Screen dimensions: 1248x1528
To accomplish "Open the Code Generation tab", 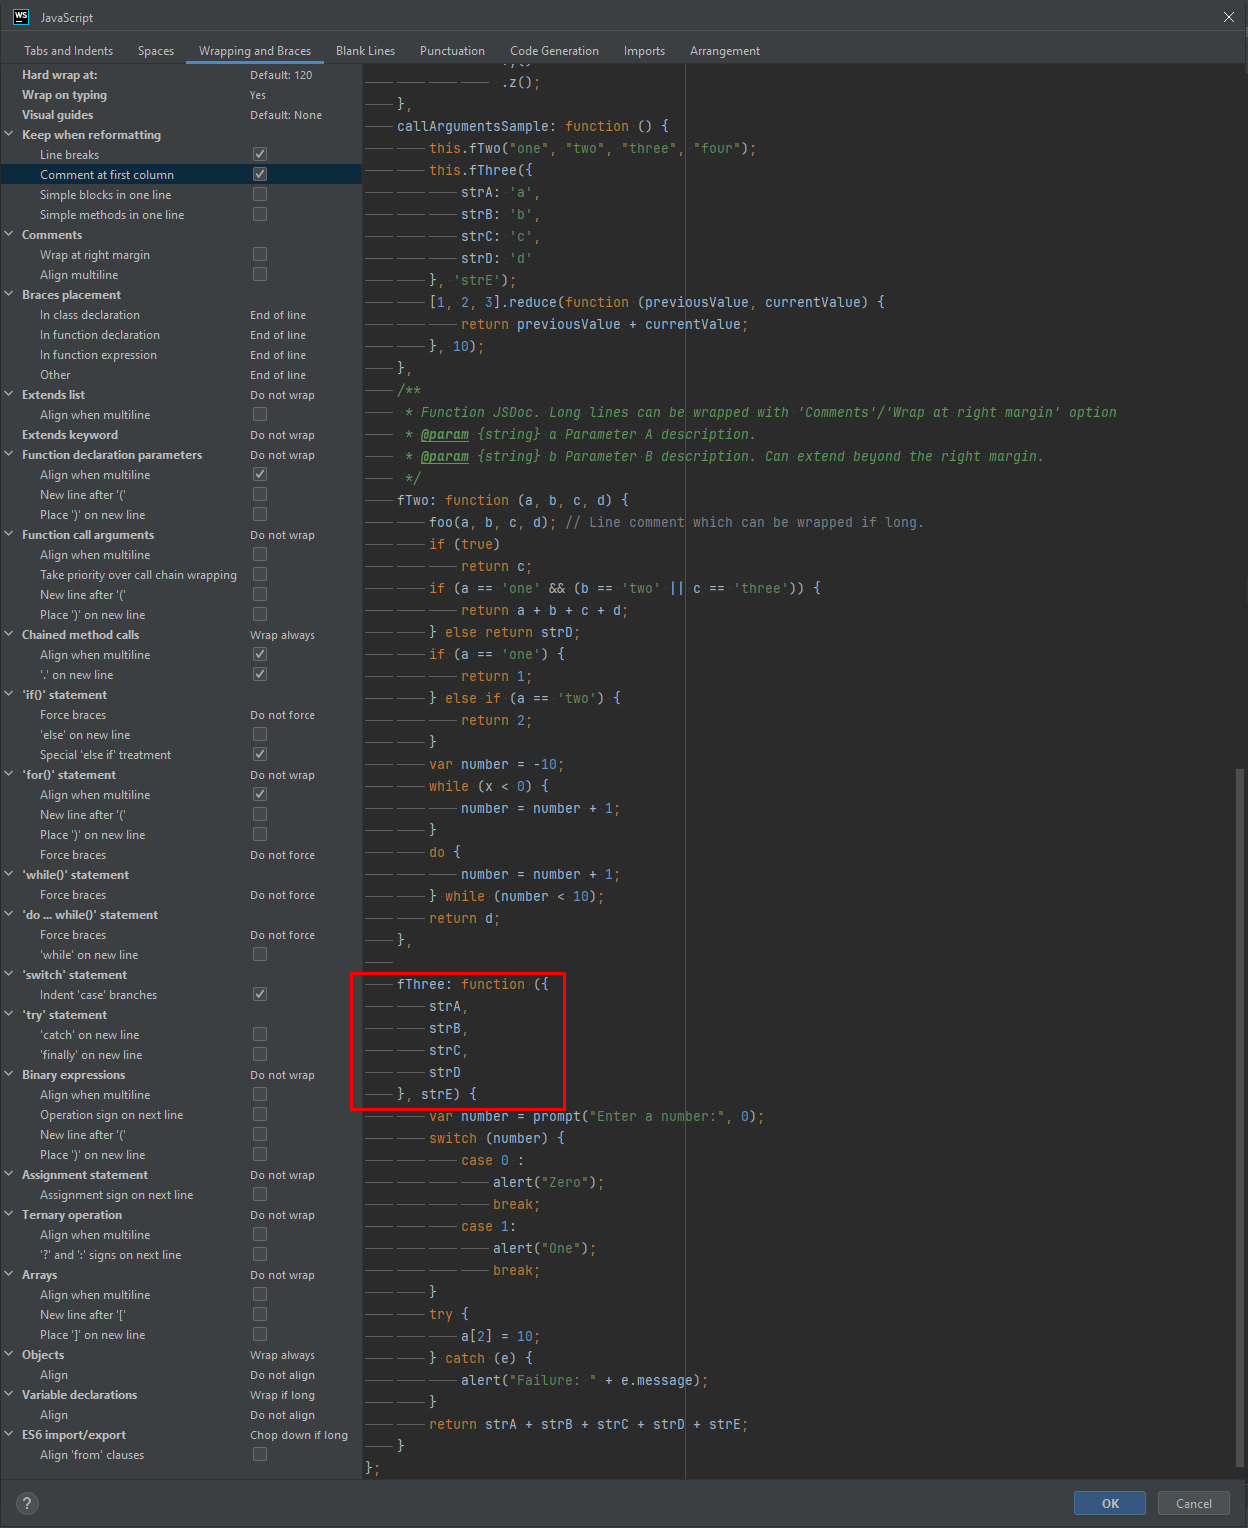I will pyautogui.click(x=554, y=51).
